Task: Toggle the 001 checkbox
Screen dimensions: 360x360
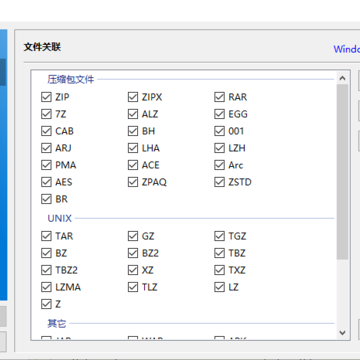Action: [x=219, y=131]
